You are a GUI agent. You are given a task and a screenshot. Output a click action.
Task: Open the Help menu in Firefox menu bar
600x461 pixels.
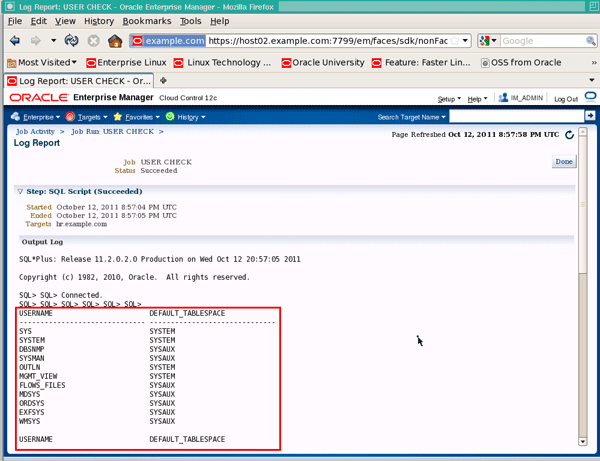(220, 21)
